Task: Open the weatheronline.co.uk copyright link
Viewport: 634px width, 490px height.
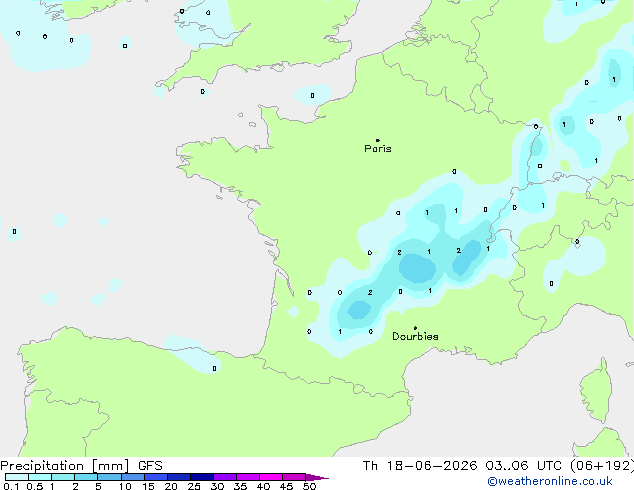Action: (550, 481)
